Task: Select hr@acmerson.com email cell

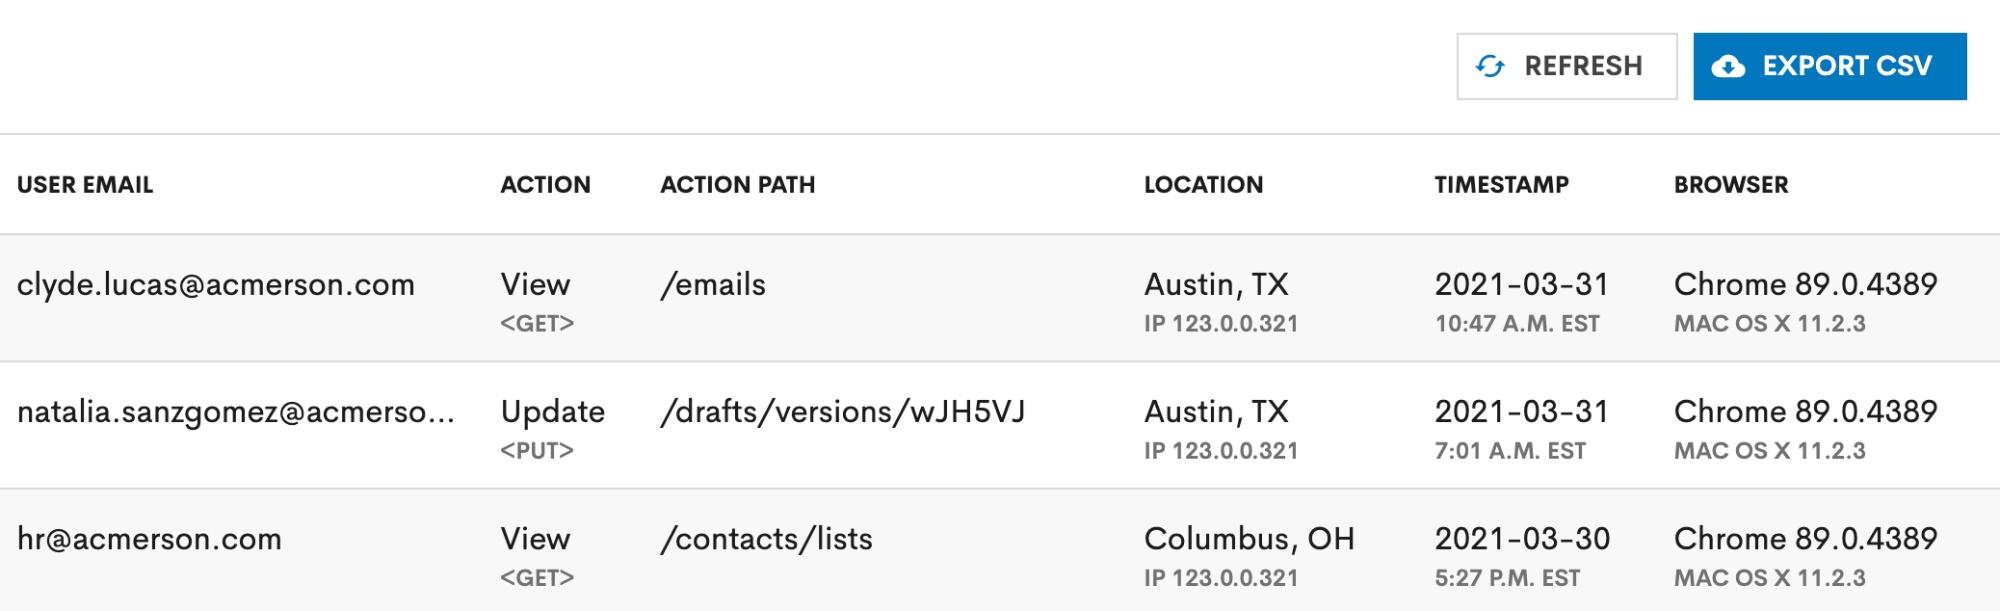Action: tap(149, 539)
